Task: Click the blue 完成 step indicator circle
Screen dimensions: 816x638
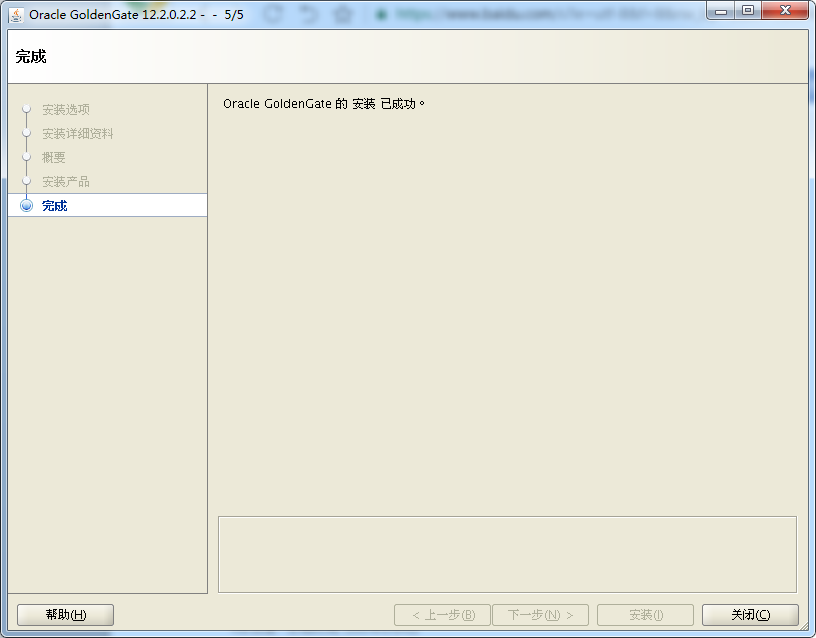Action: pyautogui.click(x=27, y=206)
